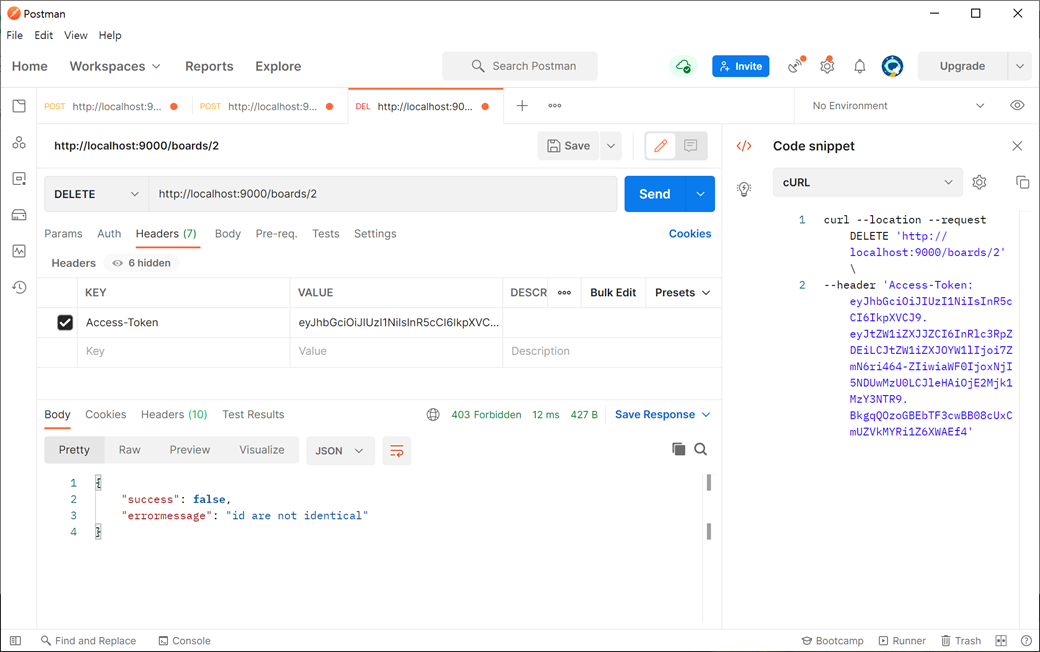Viewport: 1040px width, 652px height.
Task: Open the View menu
Action: pos(76,35)
